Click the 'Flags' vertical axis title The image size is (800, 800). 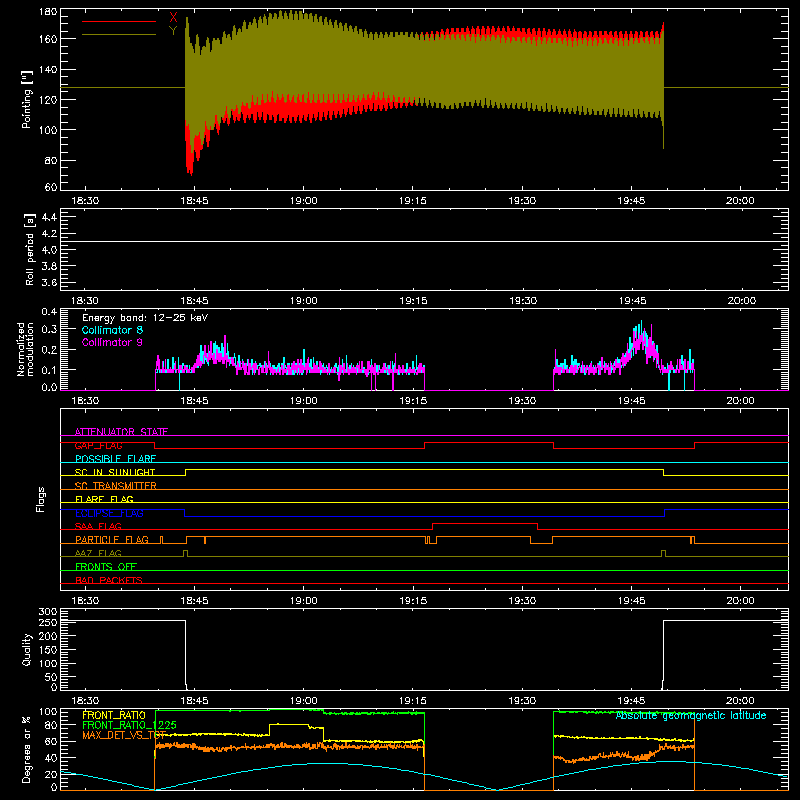tap(40, 499)
